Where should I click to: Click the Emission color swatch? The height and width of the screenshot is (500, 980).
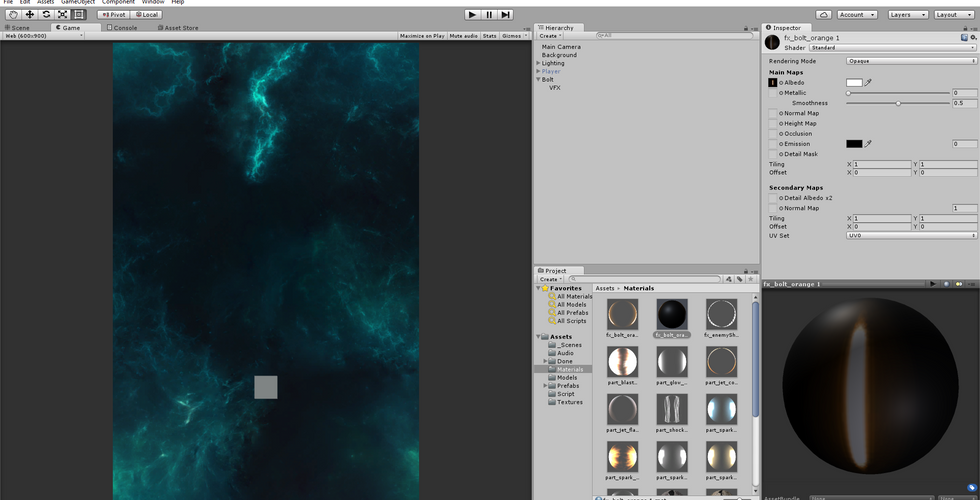tap(854, 144)
